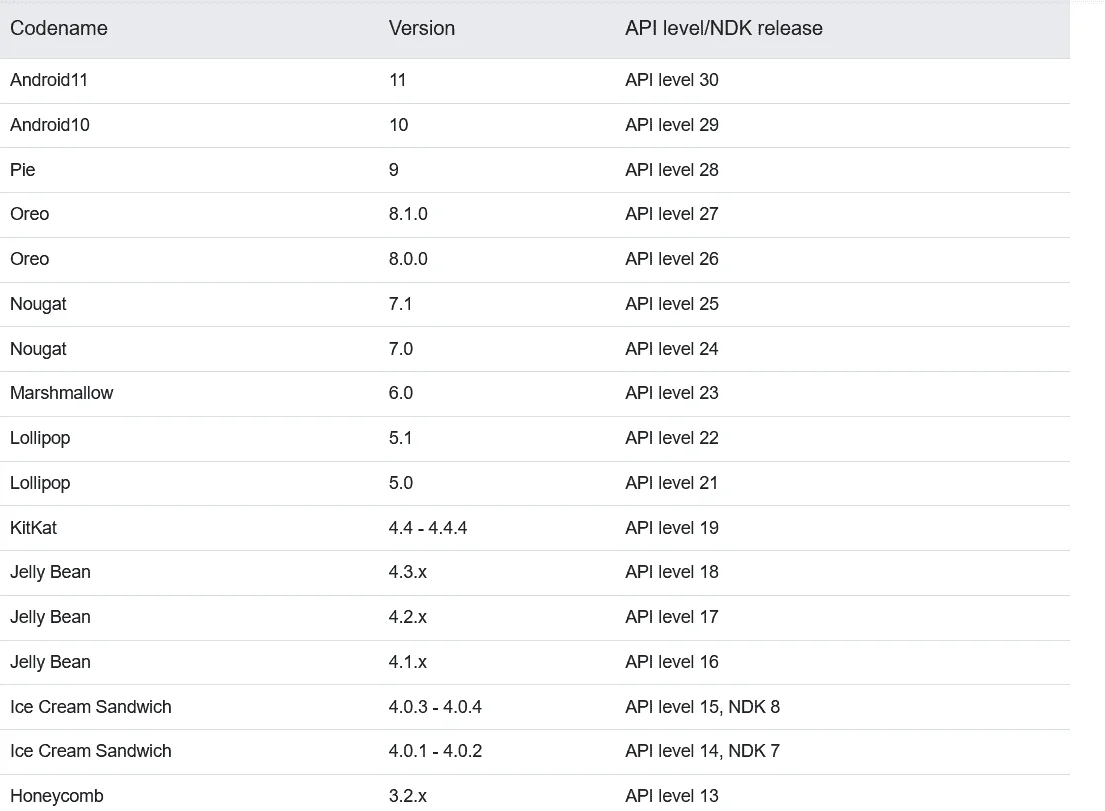Click API level 14, NDK 7 cell

tap(703, 751)
